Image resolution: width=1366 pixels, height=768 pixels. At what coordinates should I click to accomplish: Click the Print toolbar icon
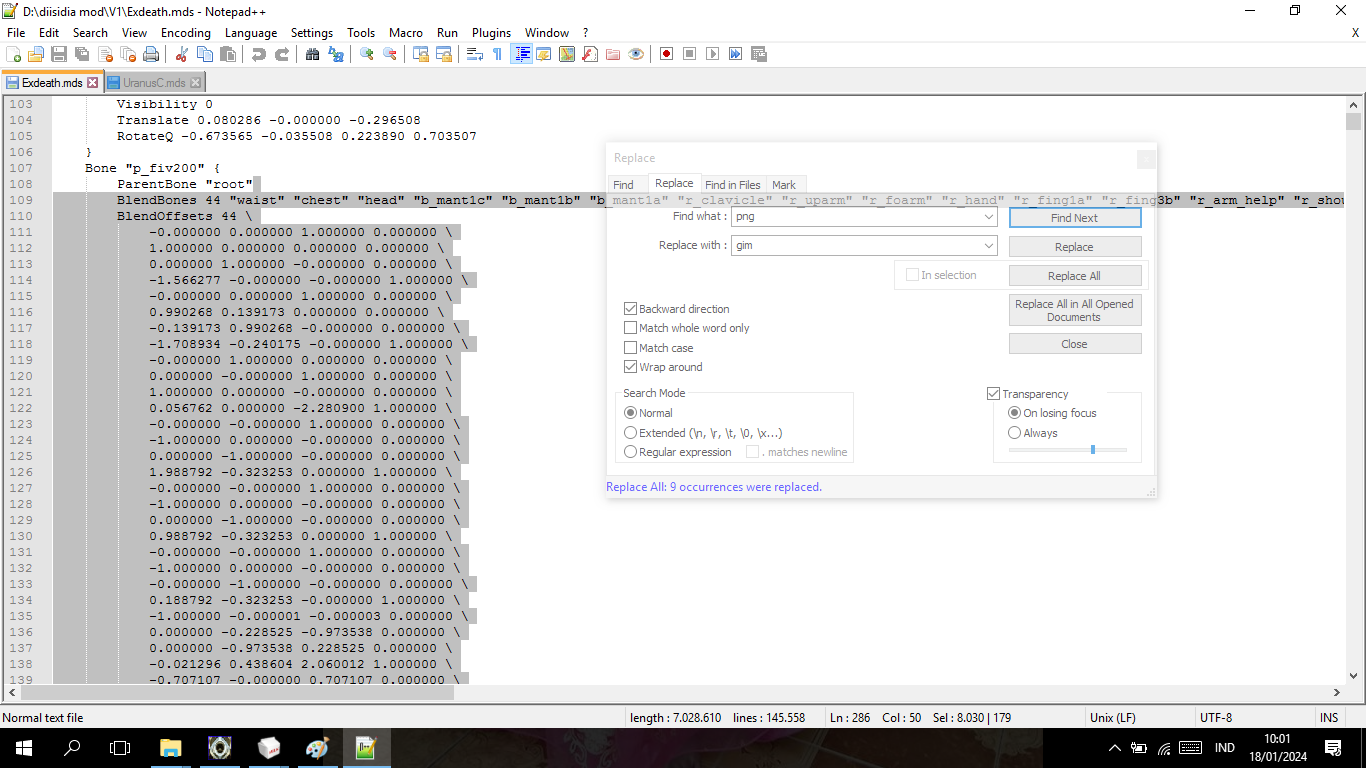click(x=150, y=54)
